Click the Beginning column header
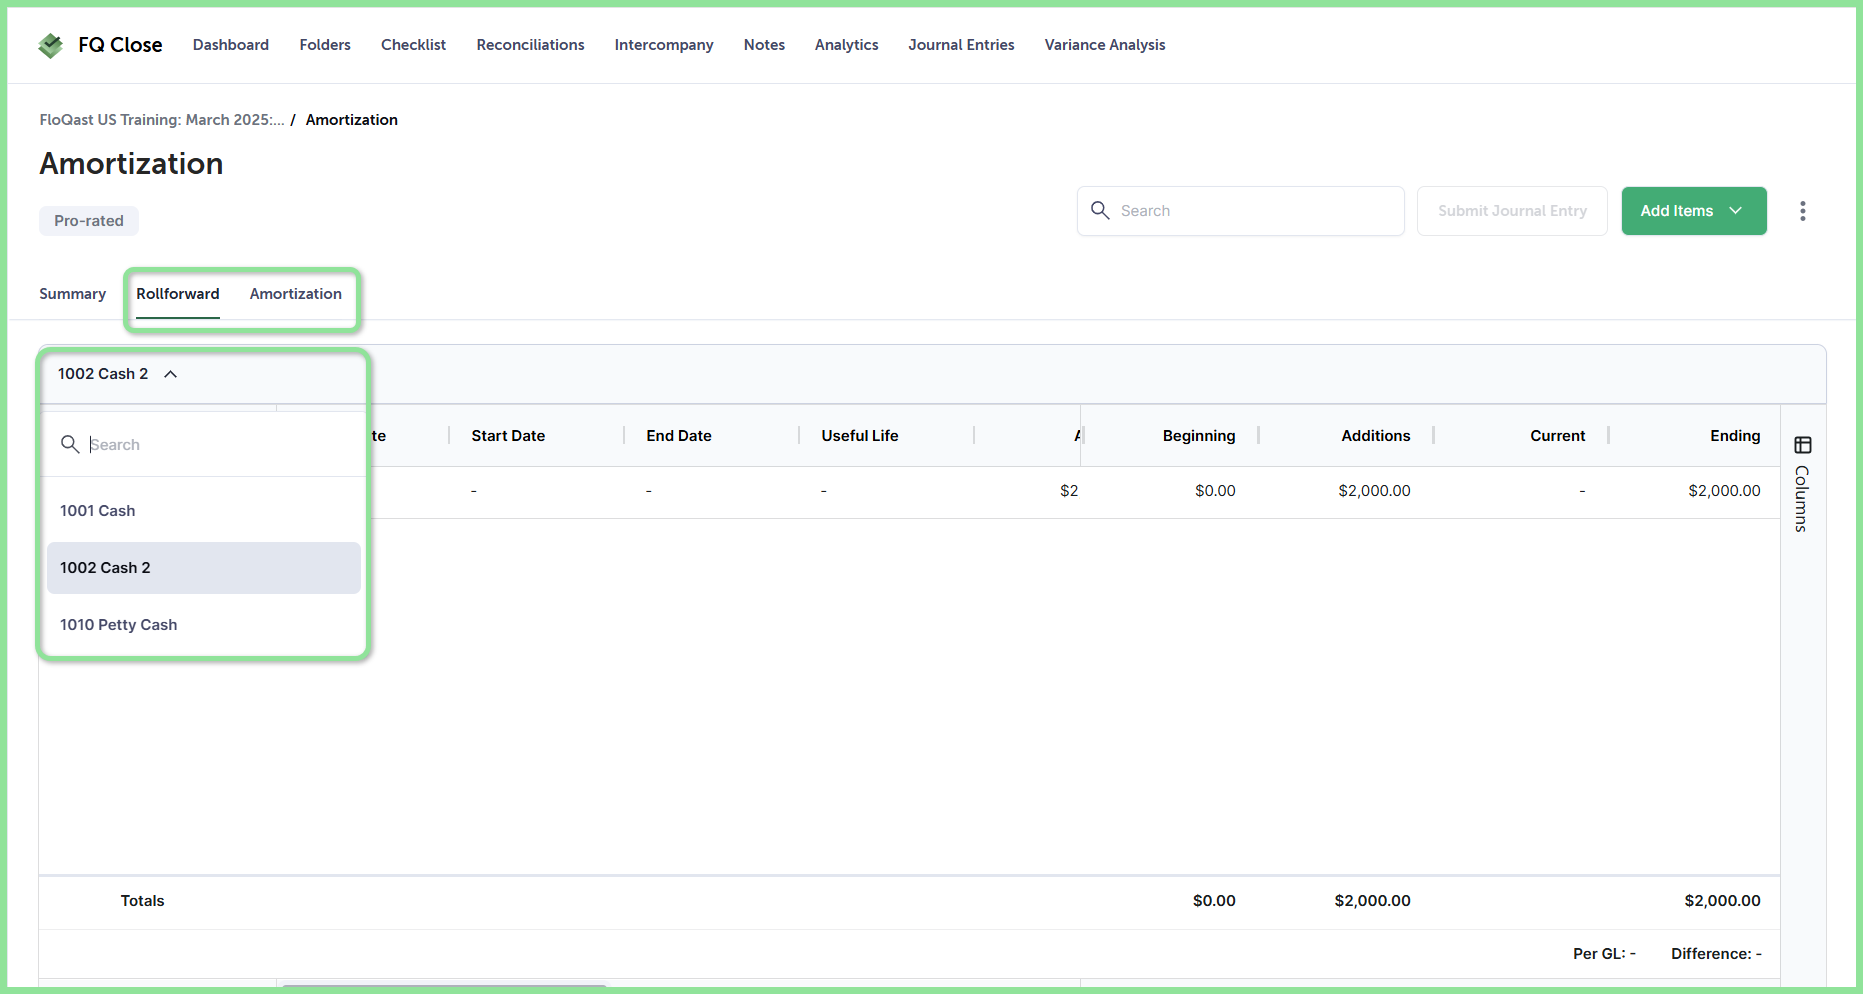The image size is (1863, 994). coord(1199,436)
